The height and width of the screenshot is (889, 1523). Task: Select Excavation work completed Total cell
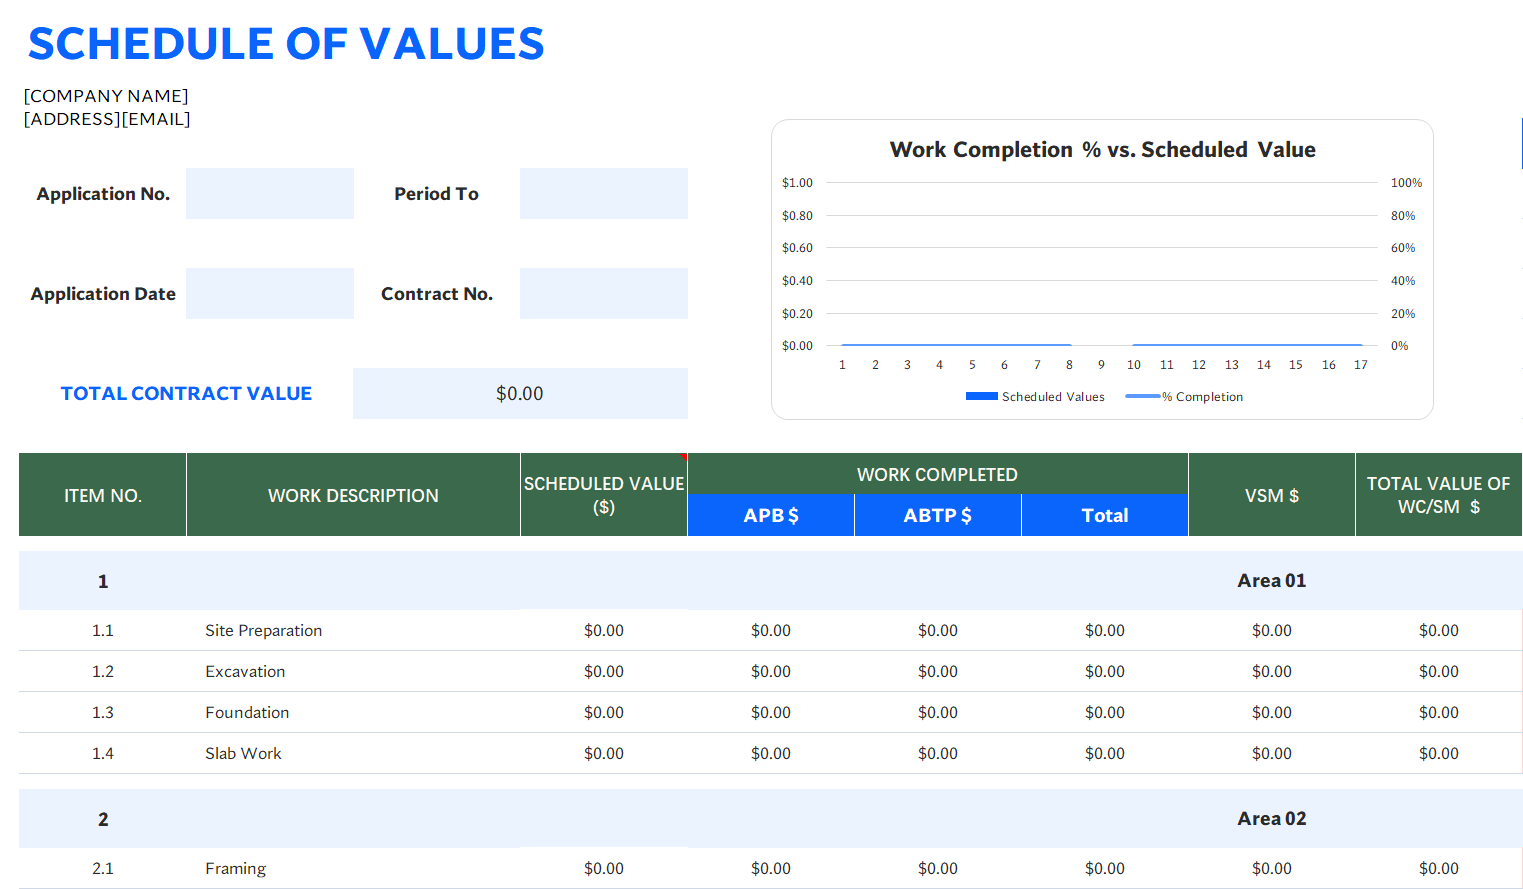pyautogui.click(x=1105, y=672)
